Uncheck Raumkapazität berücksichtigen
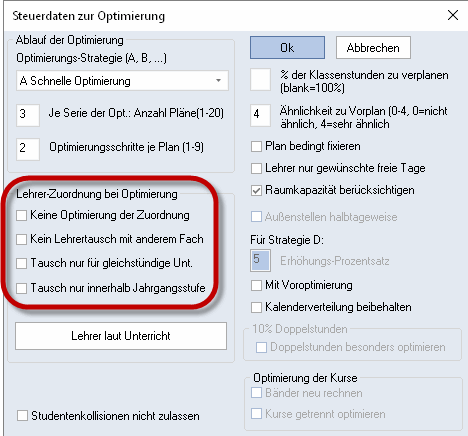Screen dimensions: 468x436 256,191
